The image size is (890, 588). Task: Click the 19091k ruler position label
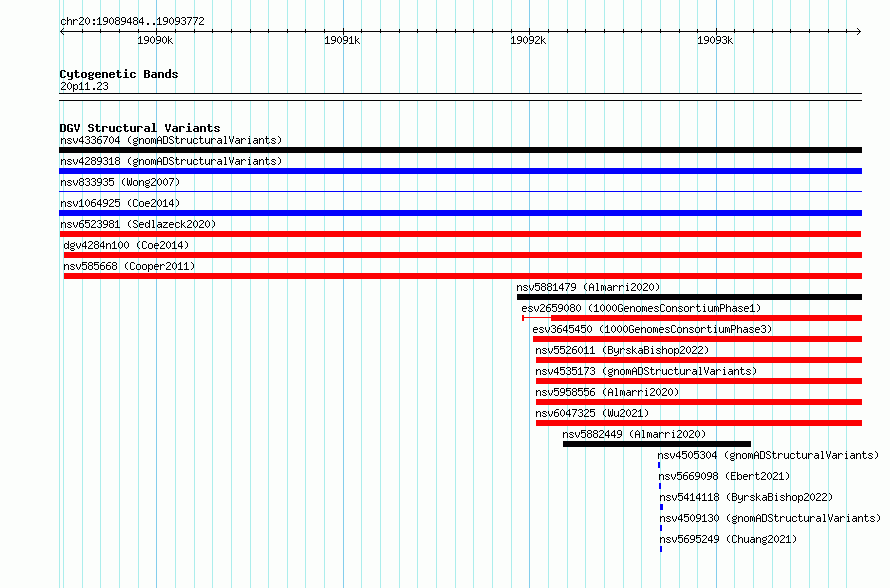point(342,40)
